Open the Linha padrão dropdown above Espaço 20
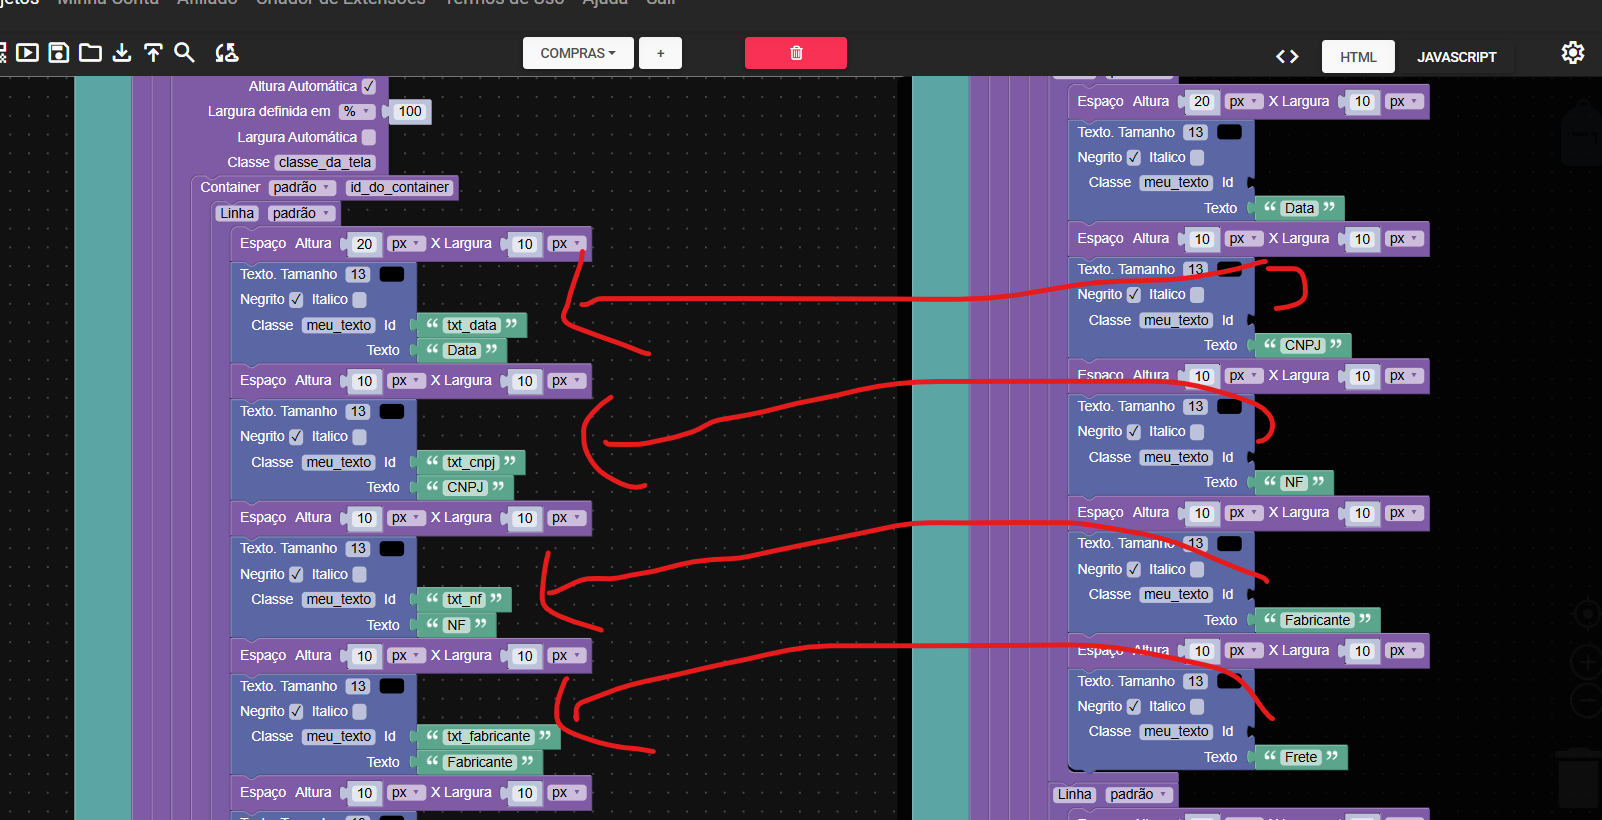Screen dimensions: 1602x820 coord(301,214)
